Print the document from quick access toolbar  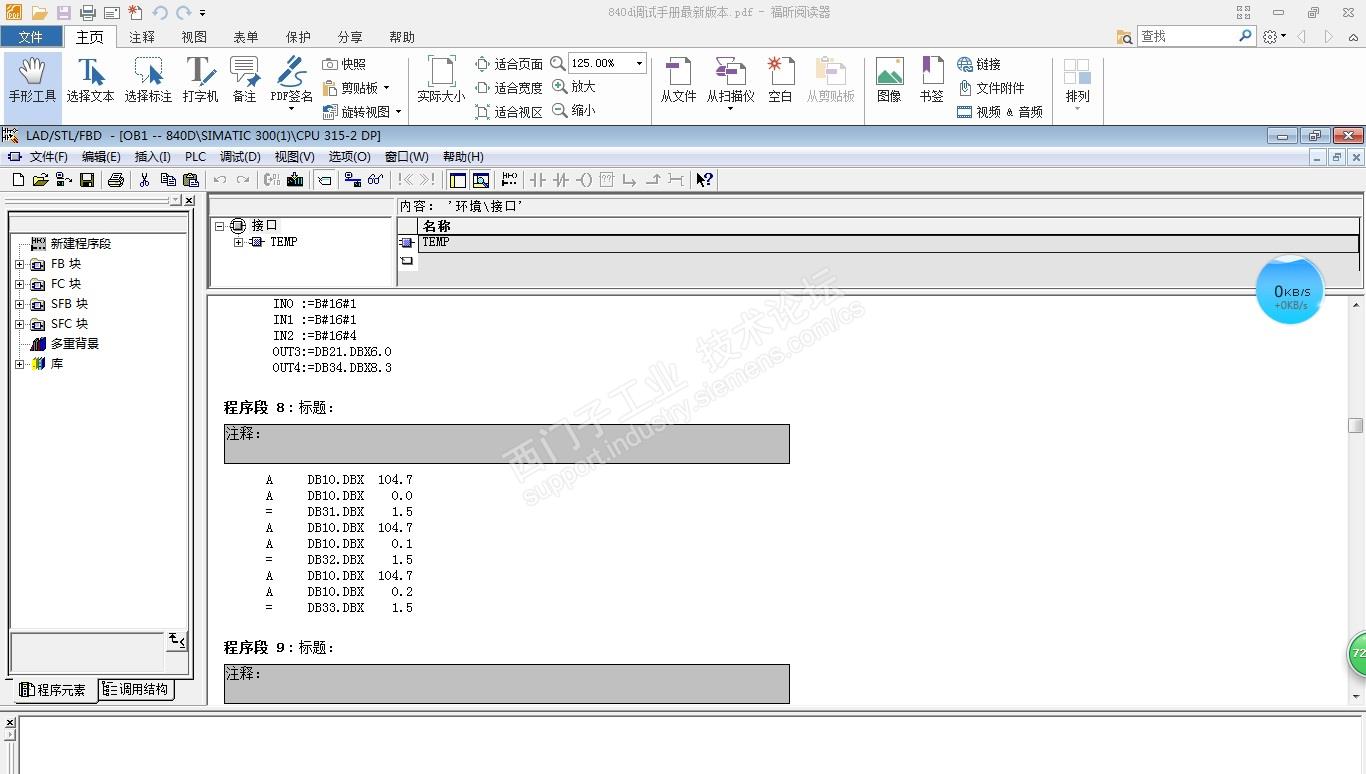point(88,13)
